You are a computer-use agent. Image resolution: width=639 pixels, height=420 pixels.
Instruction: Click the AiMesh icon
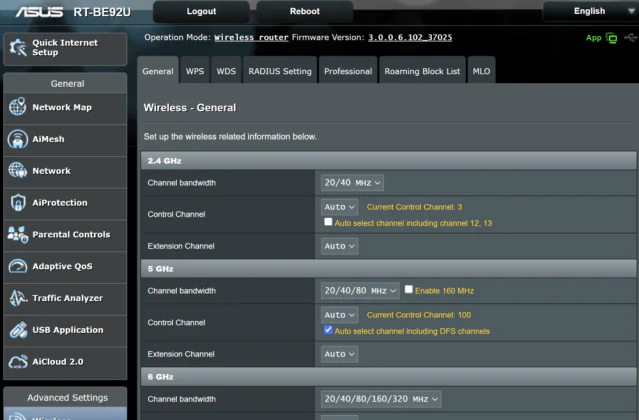coord(18,139)
